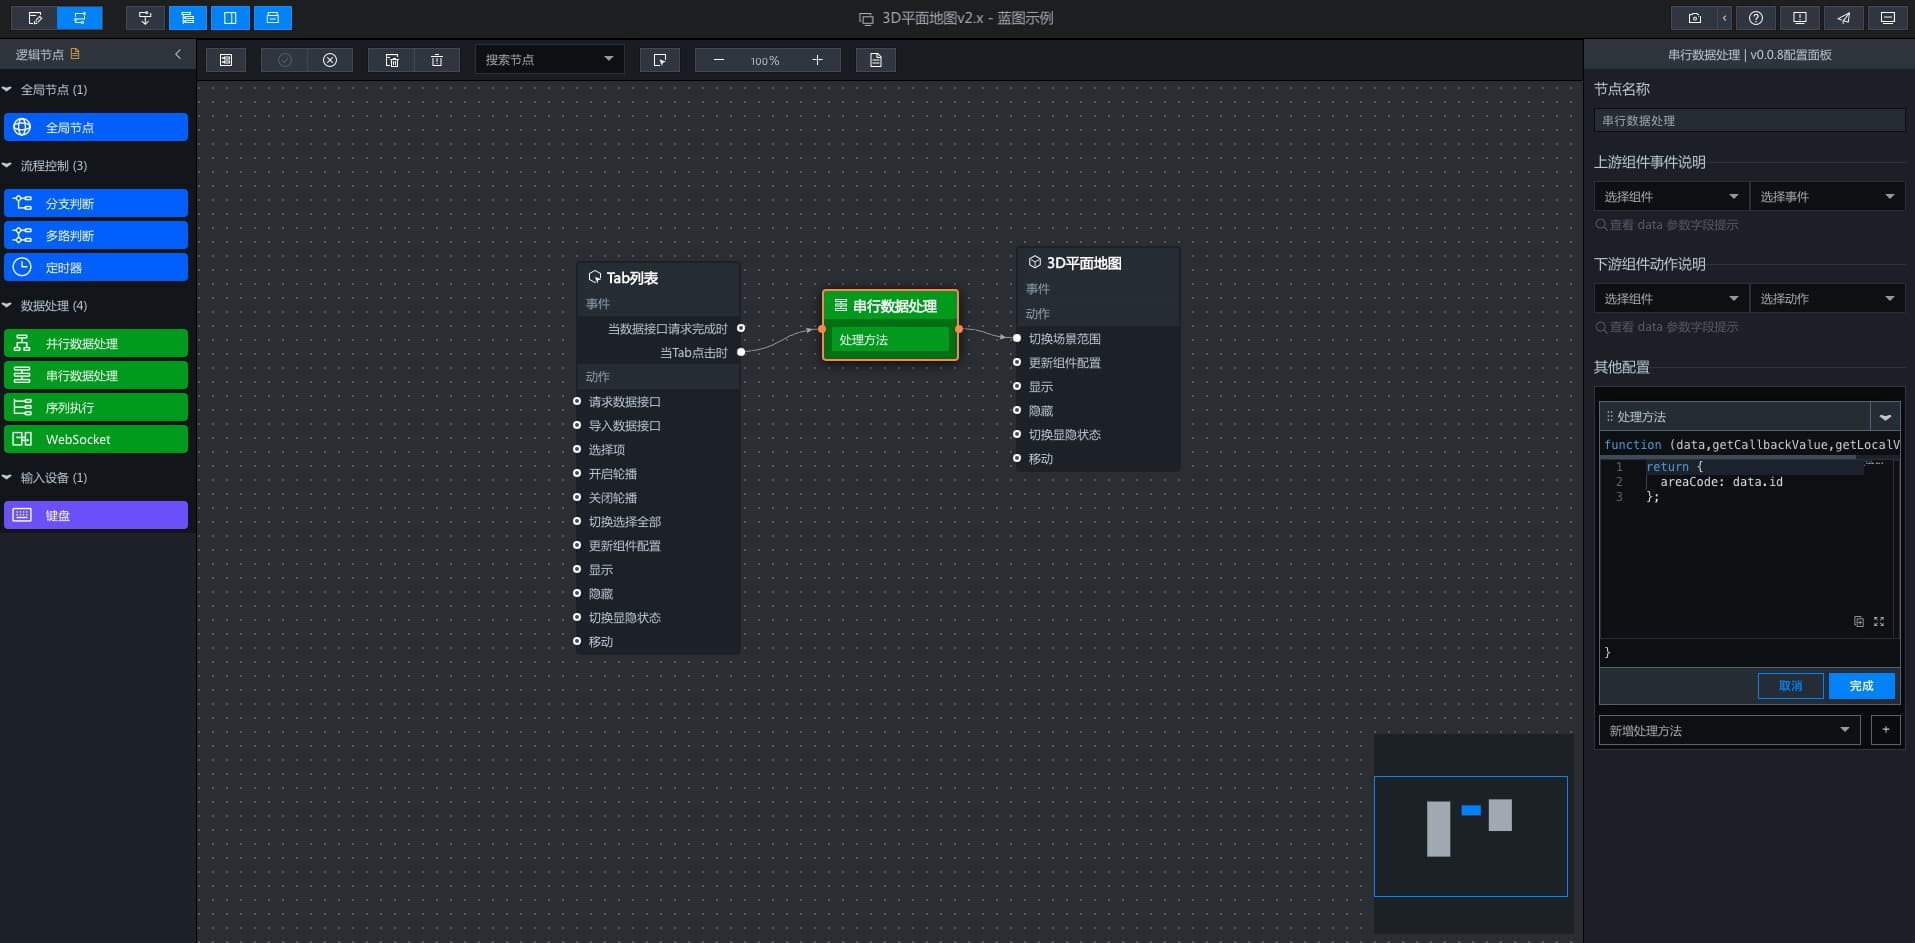Select the 序列执行 node button

tap(96, 407)
